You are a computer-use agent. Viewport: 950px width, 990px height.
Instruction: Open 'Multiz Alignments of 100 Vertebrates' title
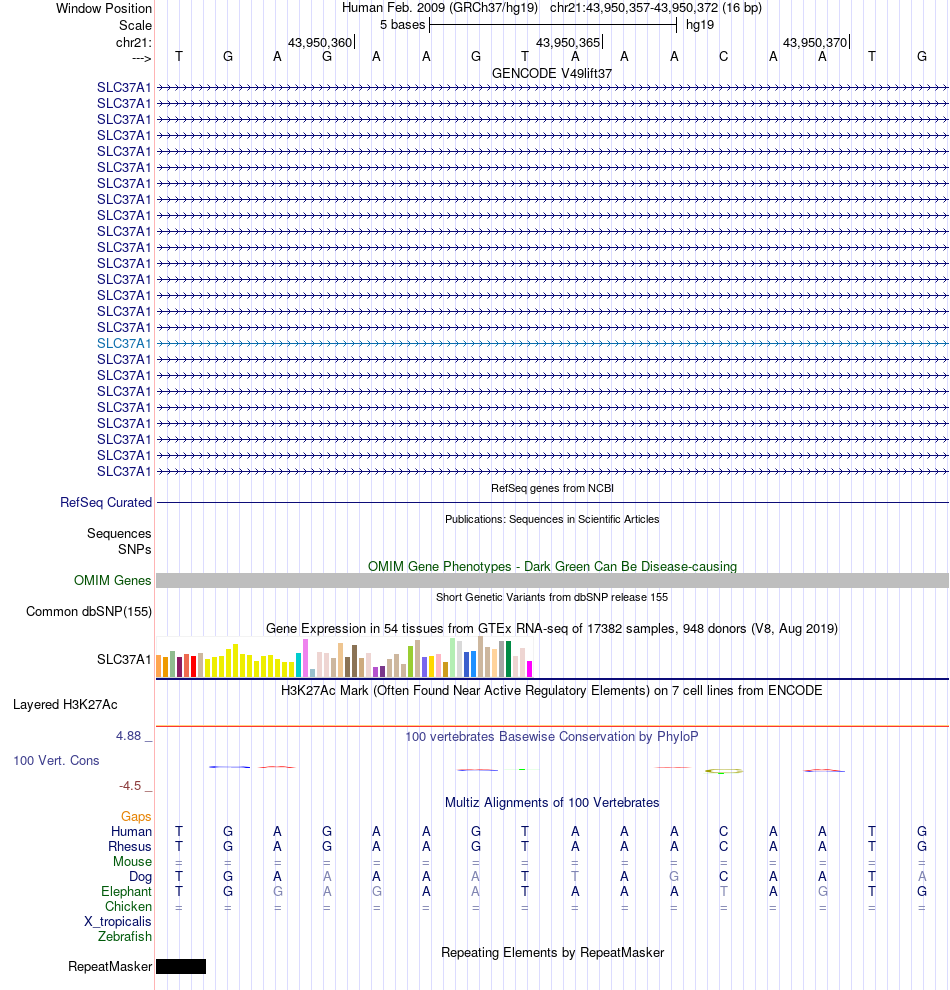pyautogui.click(x=552, y=802)
